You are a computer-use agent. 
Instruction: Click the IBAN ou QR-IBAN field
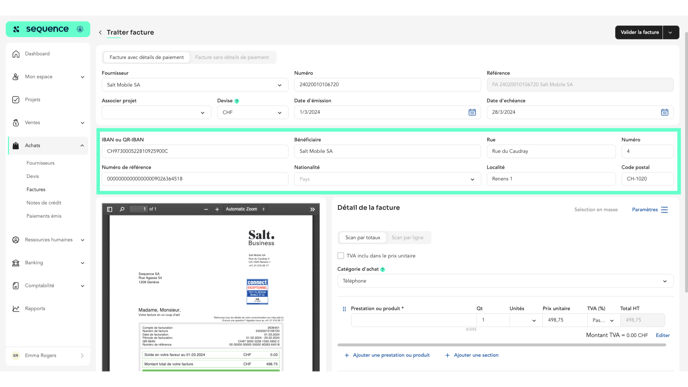point(195,151)
